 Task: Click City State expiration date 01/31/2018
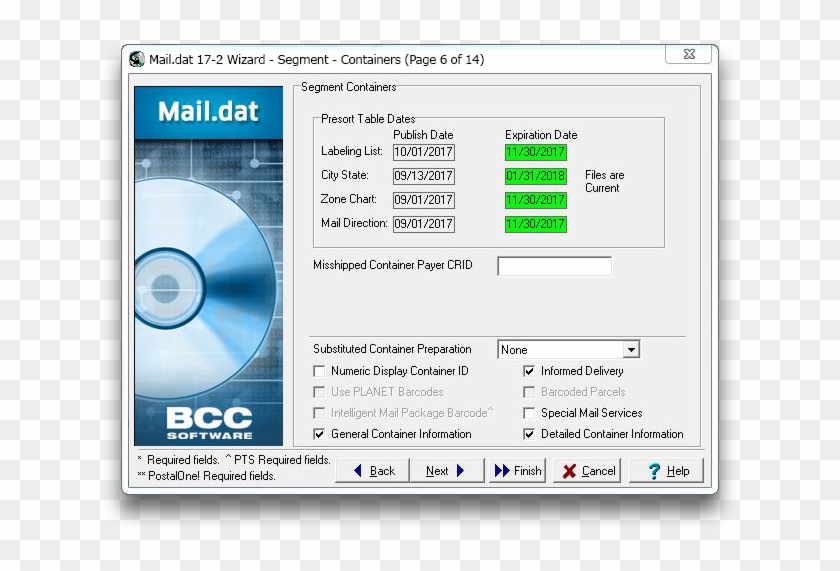coord(536,176)
